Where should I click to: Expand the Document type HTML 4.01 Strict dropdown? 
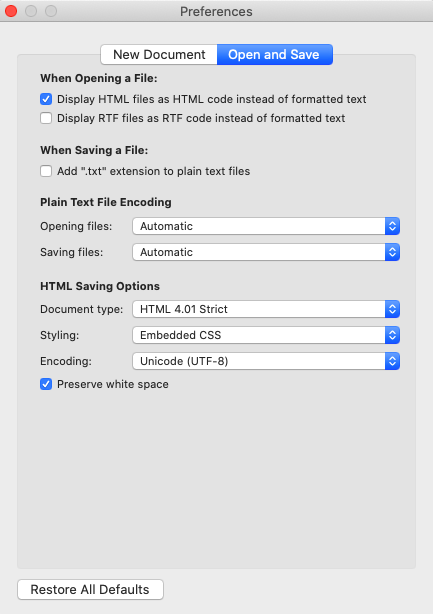click(266, 309)
